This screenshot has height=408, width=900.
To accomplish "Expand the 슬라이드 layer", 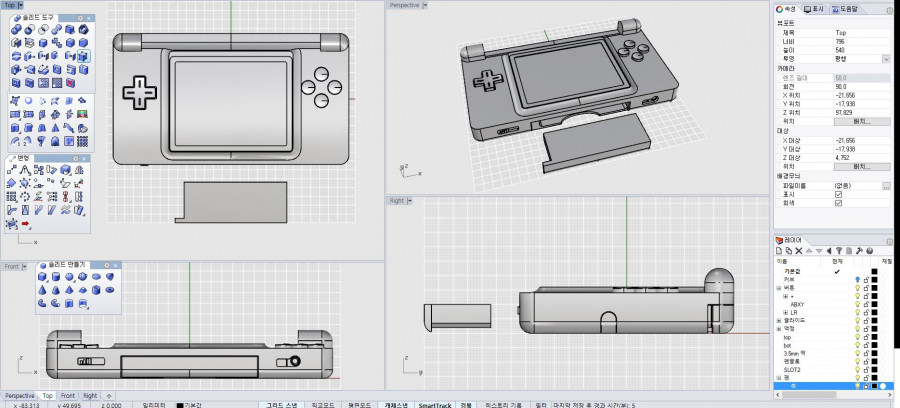I will pyautogui.click(x=779, y=320).
